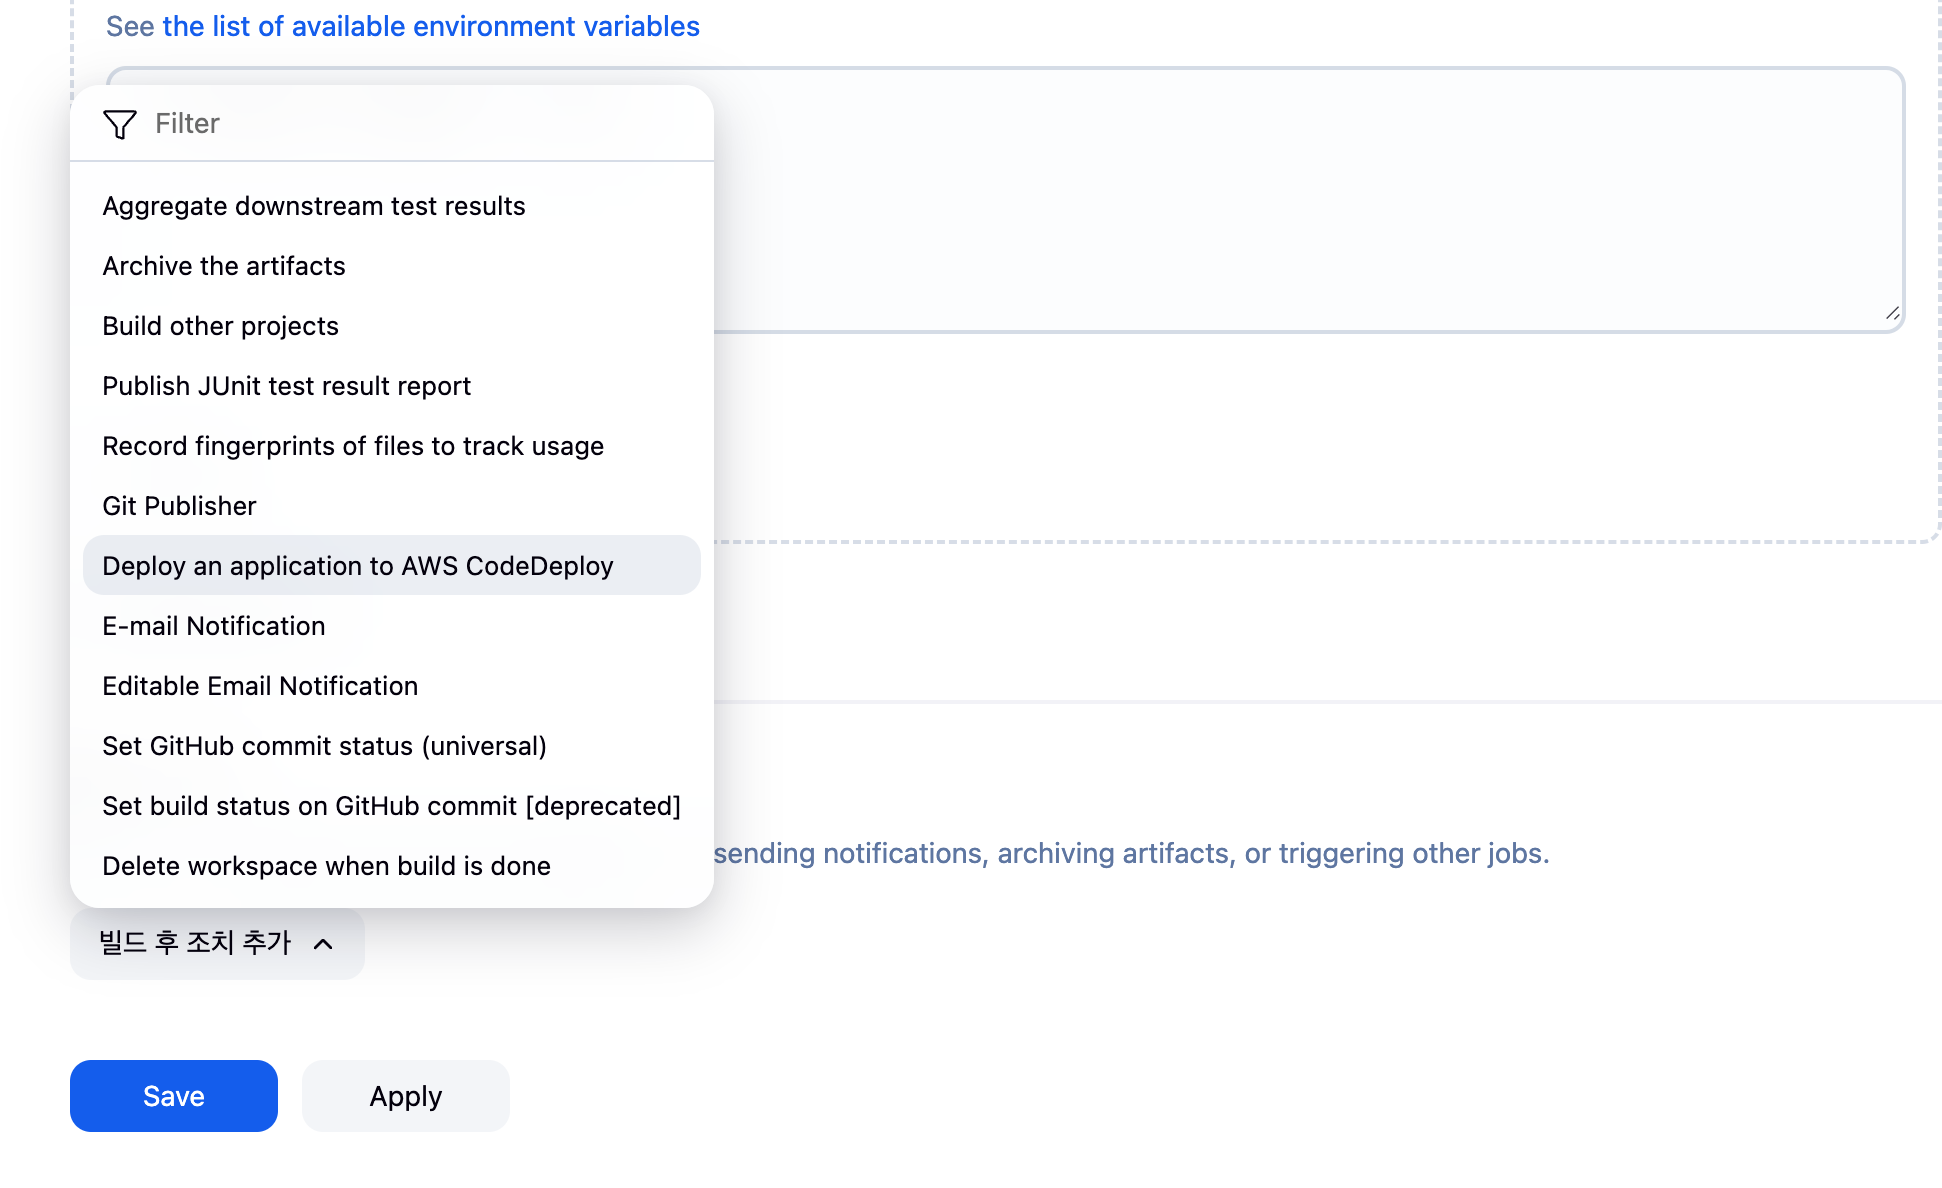Click the resize handle of the text area
This screenshot has width=1942, height=1188.
click(x=1892, y=314)
